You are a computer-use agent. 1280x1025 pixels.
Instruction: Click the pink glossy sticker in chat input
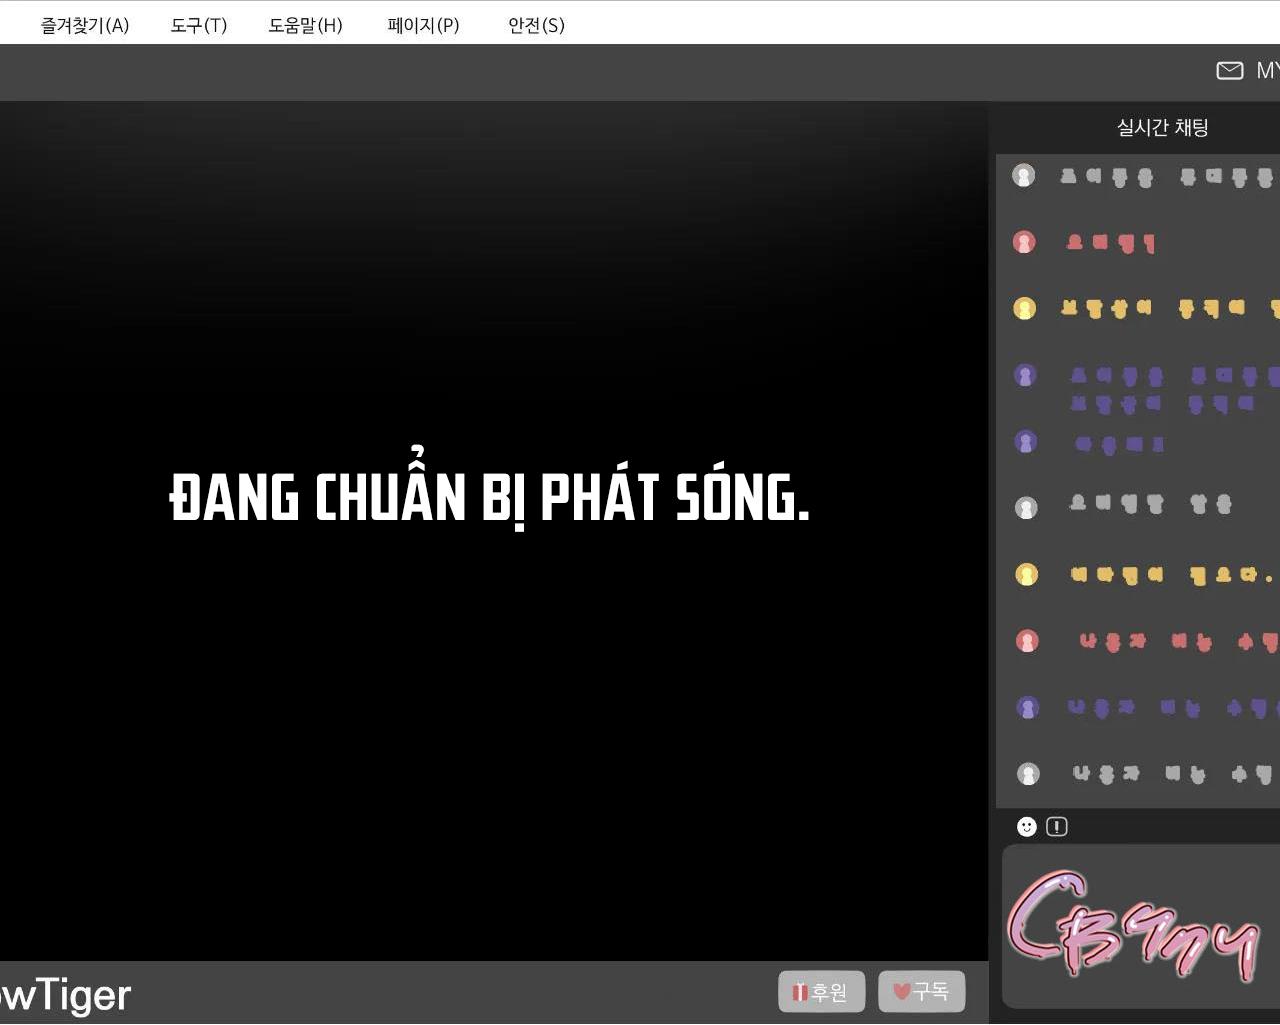point(1132,925)
